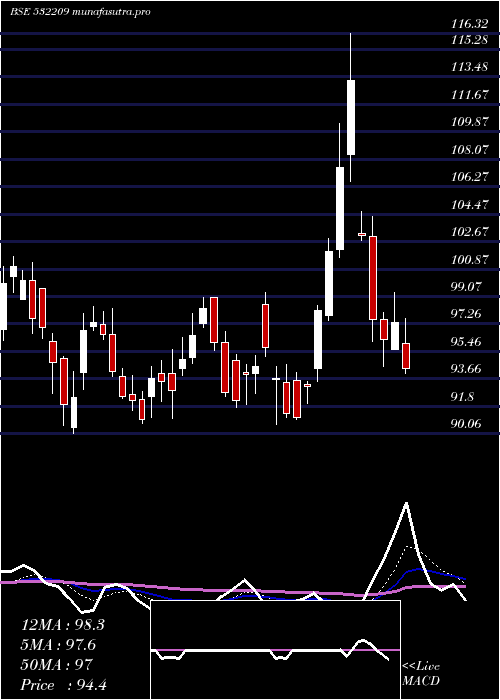Click the 90.06 price level label
Screen dimensions: 500x700
pos(467,423)
